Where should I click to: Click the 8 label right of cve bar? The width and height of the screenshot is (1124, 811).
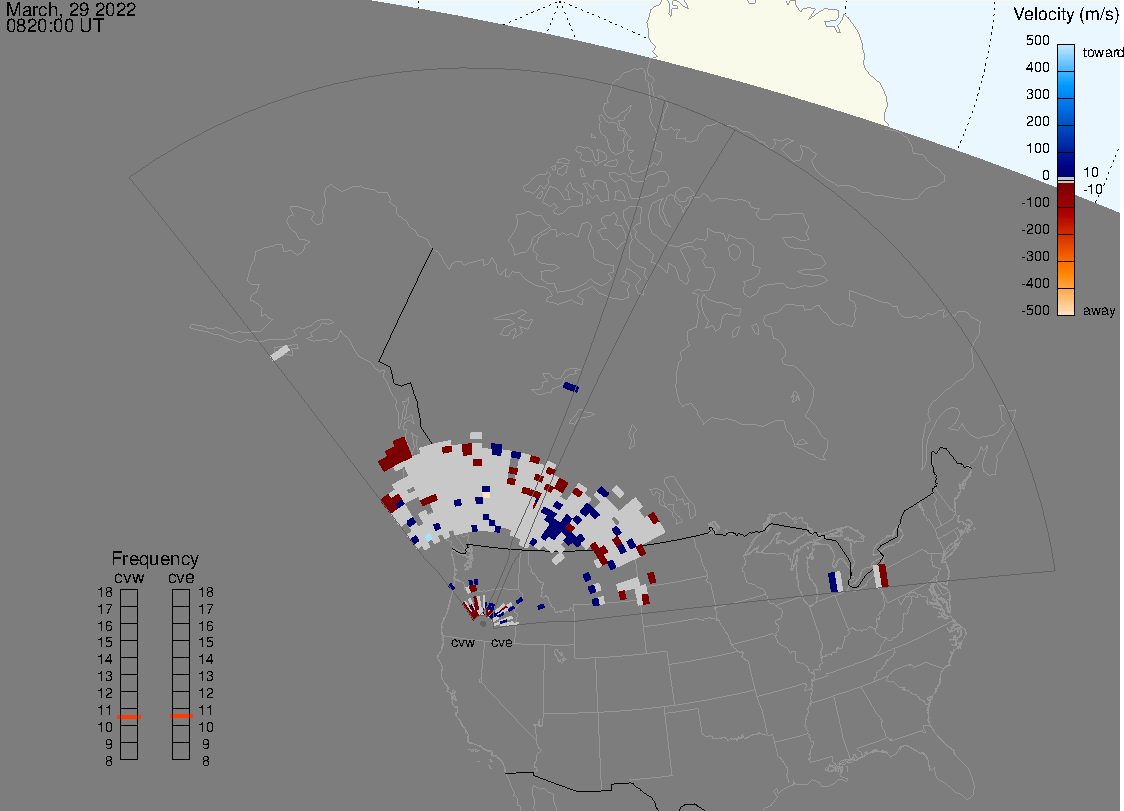(x=206, y=762)
